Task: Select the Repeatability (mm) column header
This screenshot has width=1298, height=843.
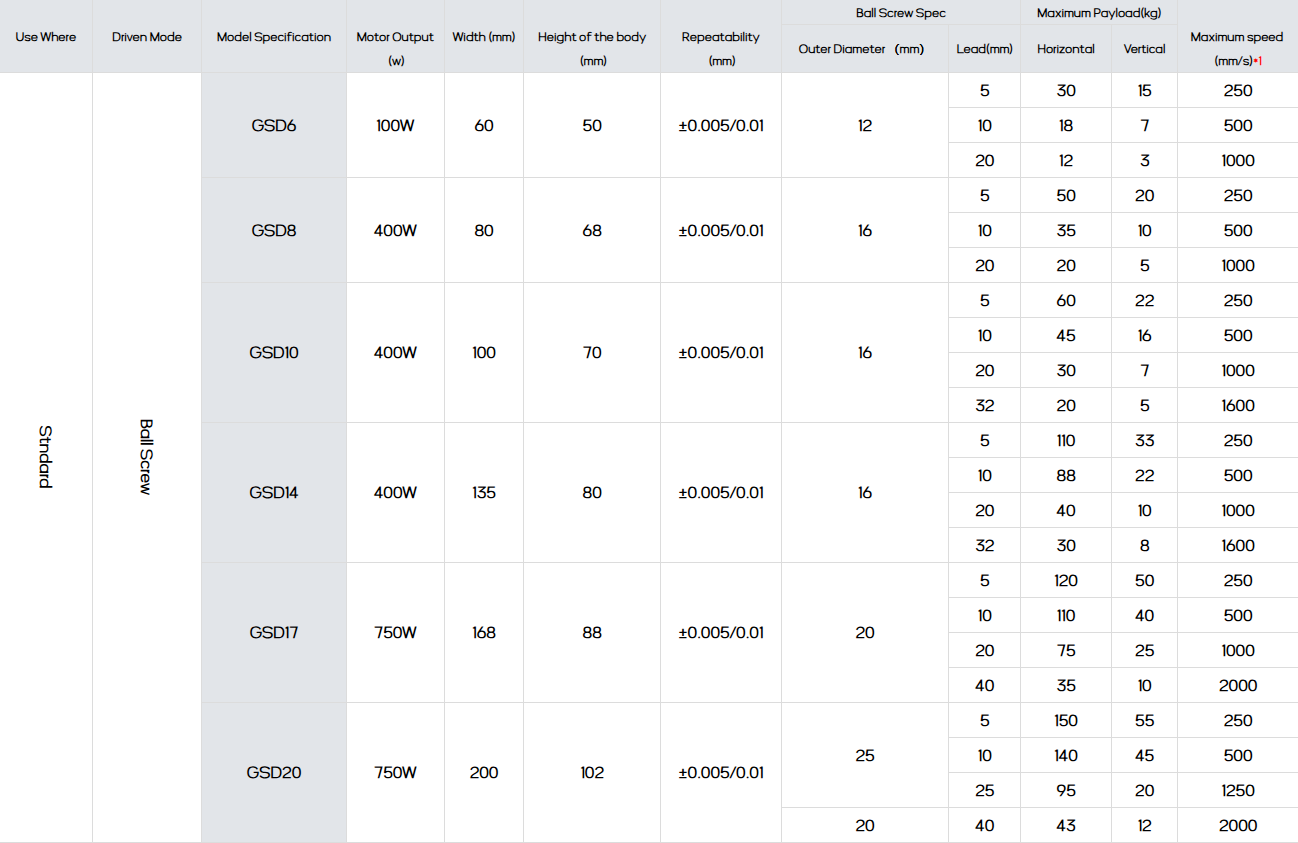Action: 720,47
